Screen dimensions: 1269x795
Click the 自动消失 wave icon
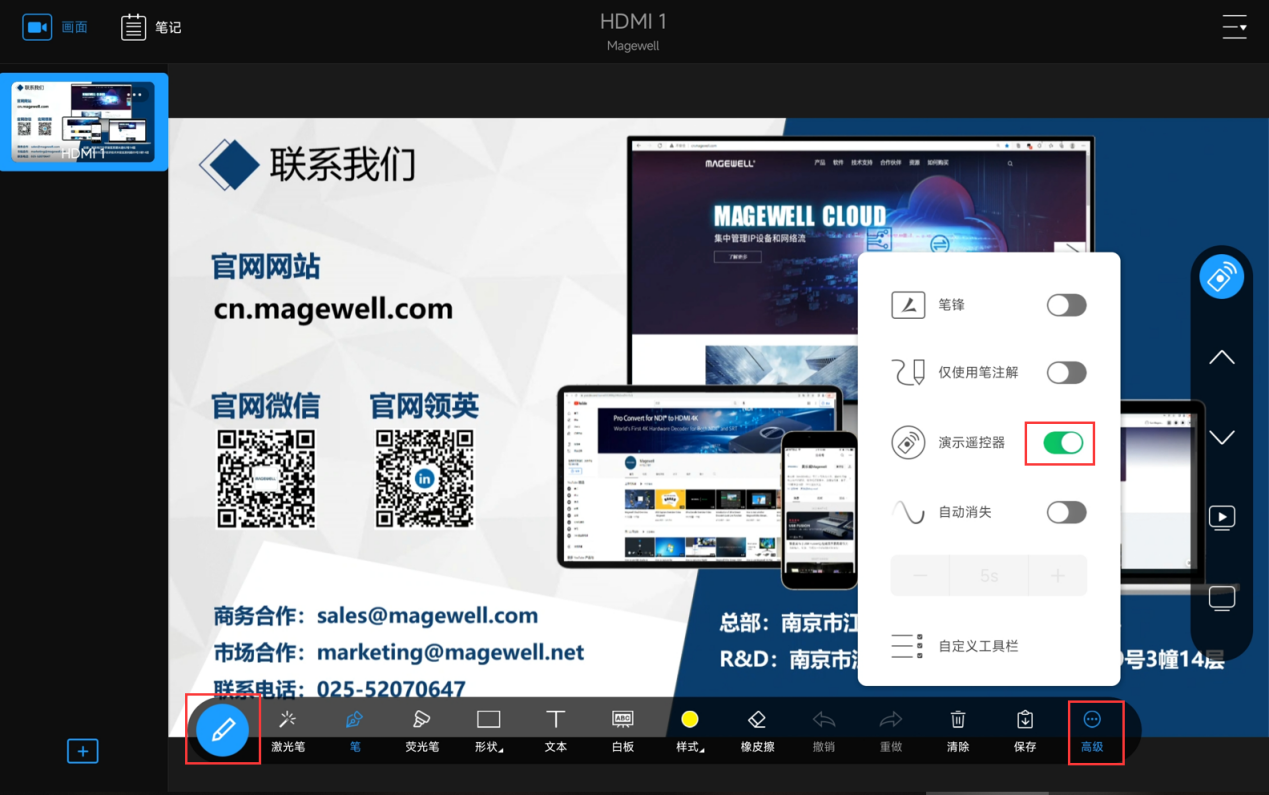tap(908, 512)
